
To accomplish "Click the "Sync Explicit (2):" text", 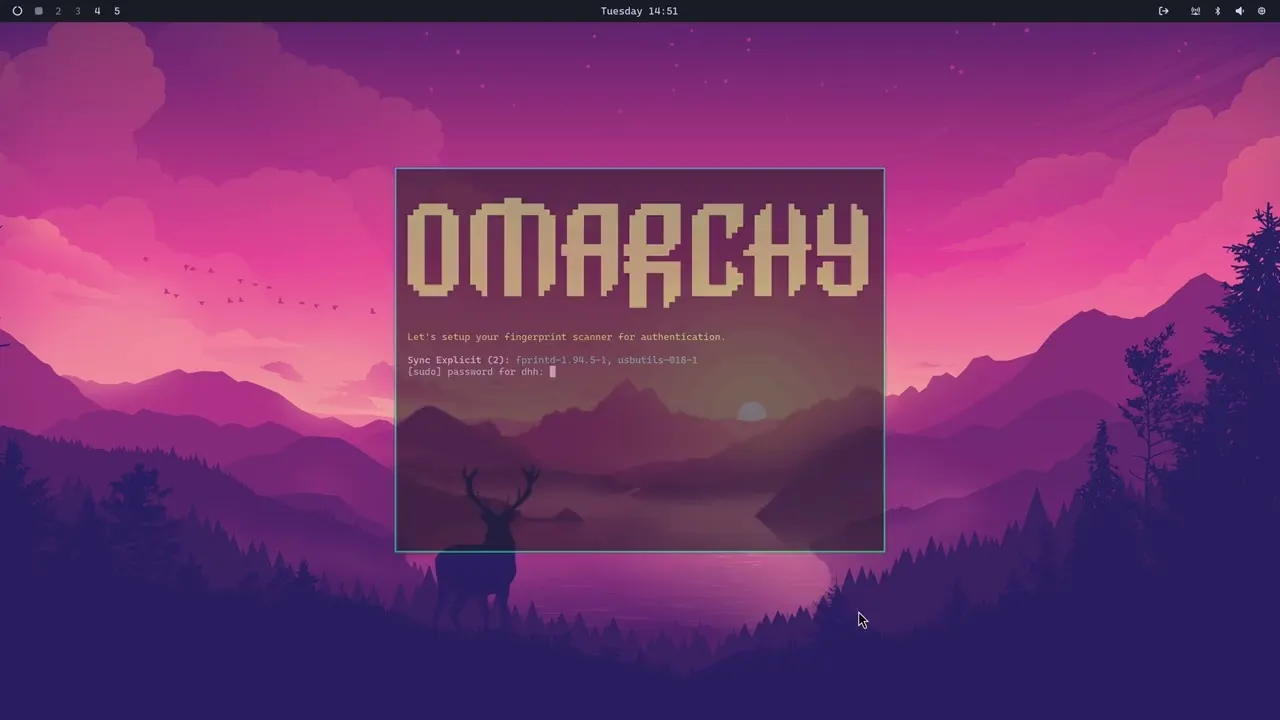I will pos(458,360).
